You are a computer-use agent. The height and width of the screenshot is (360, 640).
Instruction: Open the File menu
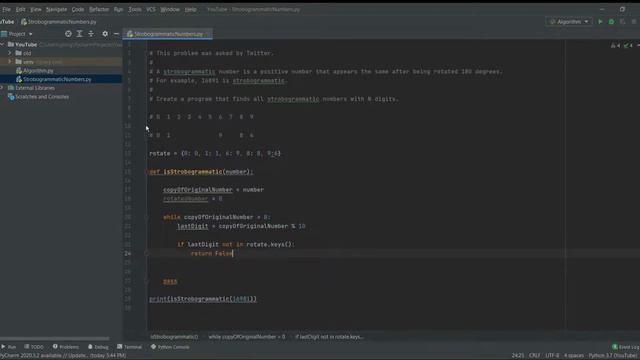[7, 9]
